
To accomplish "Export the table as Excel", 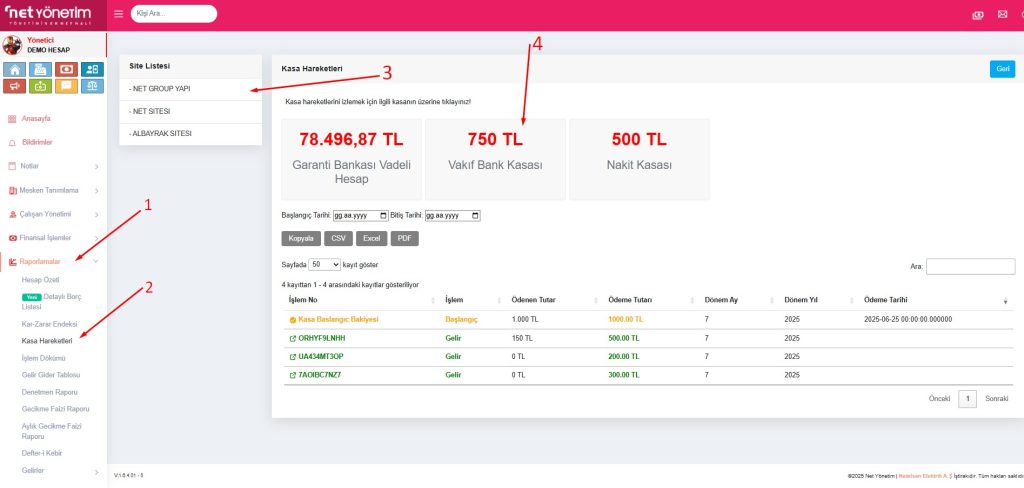I will coord(371,239).
